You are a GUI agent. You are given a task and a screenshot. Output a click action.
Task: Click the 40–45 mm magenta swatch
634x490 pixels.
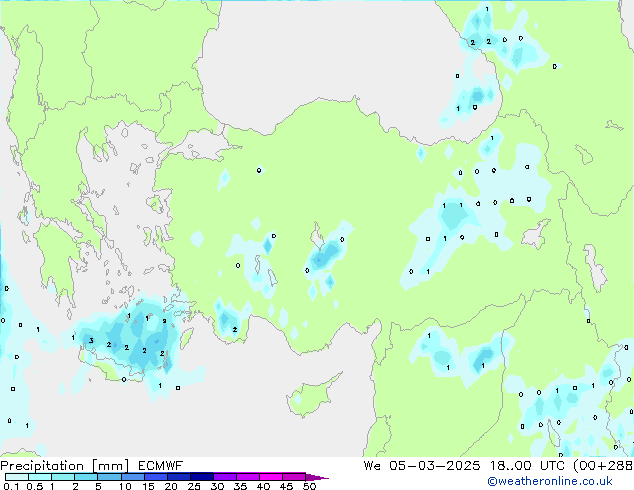[x=271, y=477]
